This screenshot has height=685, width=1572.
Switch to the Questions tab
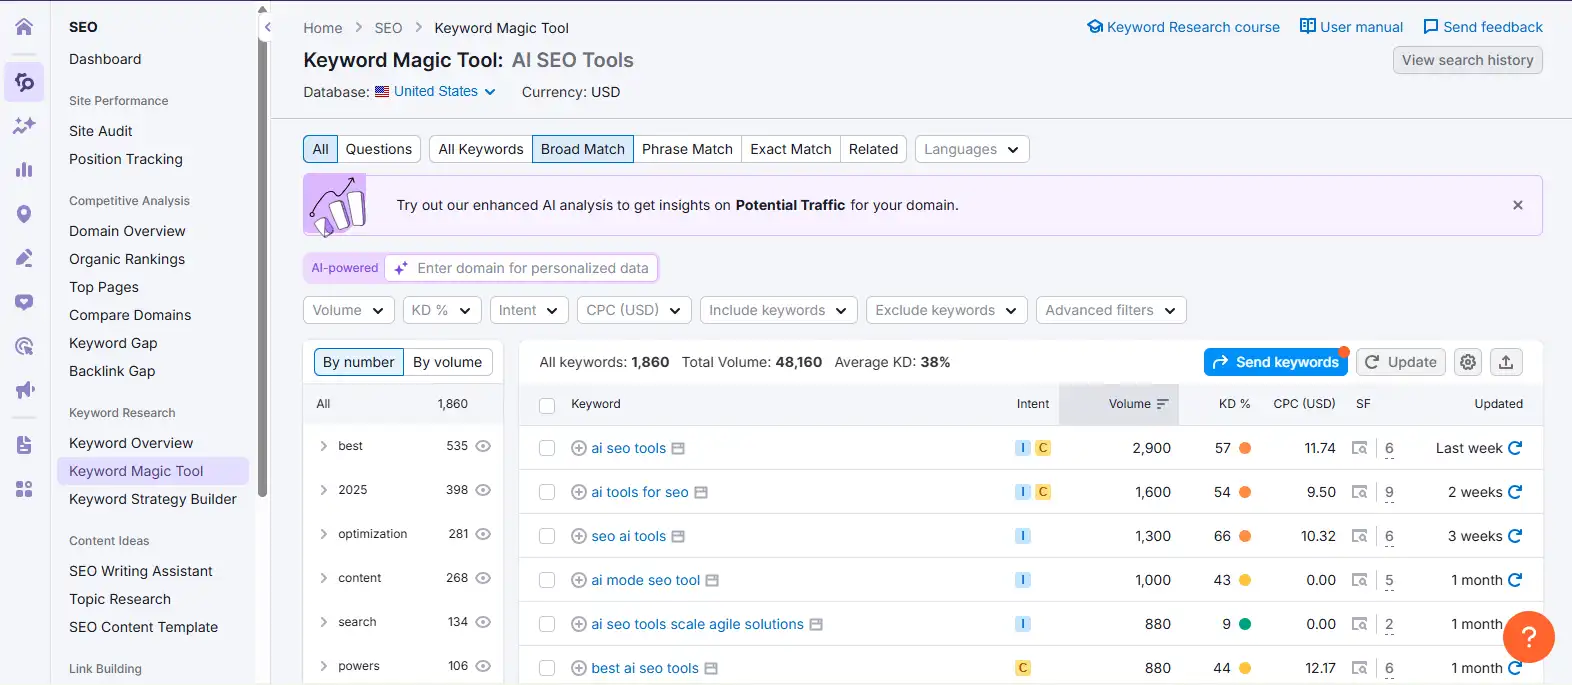379,149
